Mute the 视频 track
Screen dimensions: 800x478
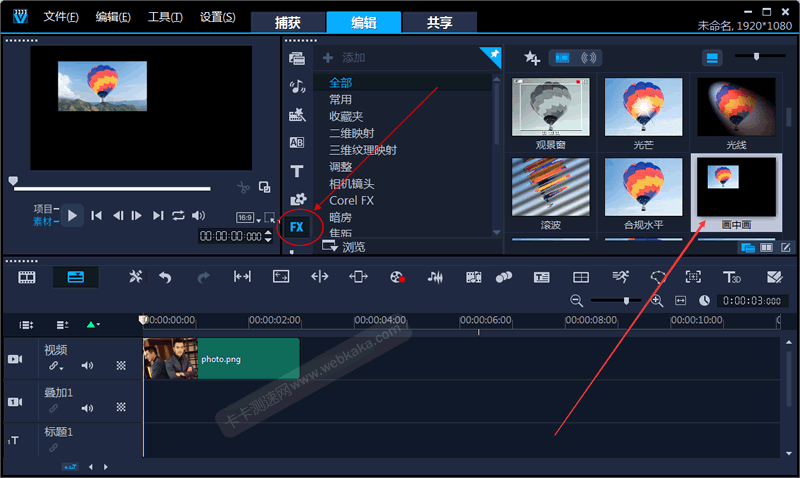[87, 365]
